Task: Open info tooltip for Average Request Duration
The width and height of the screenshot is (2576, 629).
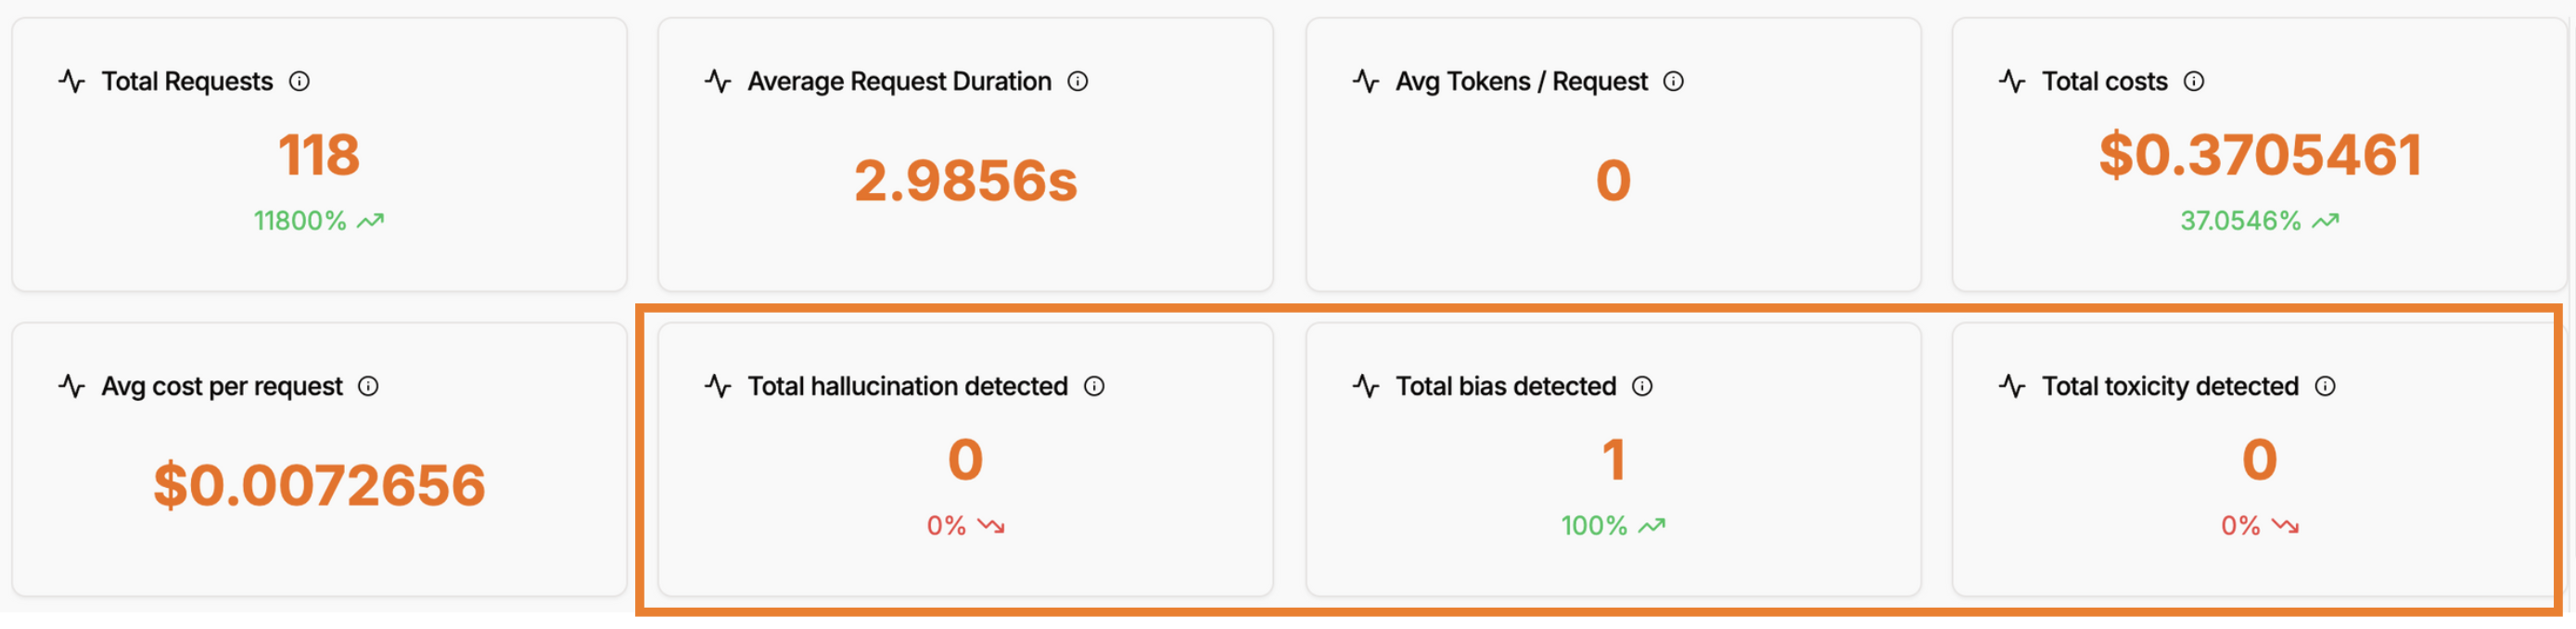Action: (1077, 81)
